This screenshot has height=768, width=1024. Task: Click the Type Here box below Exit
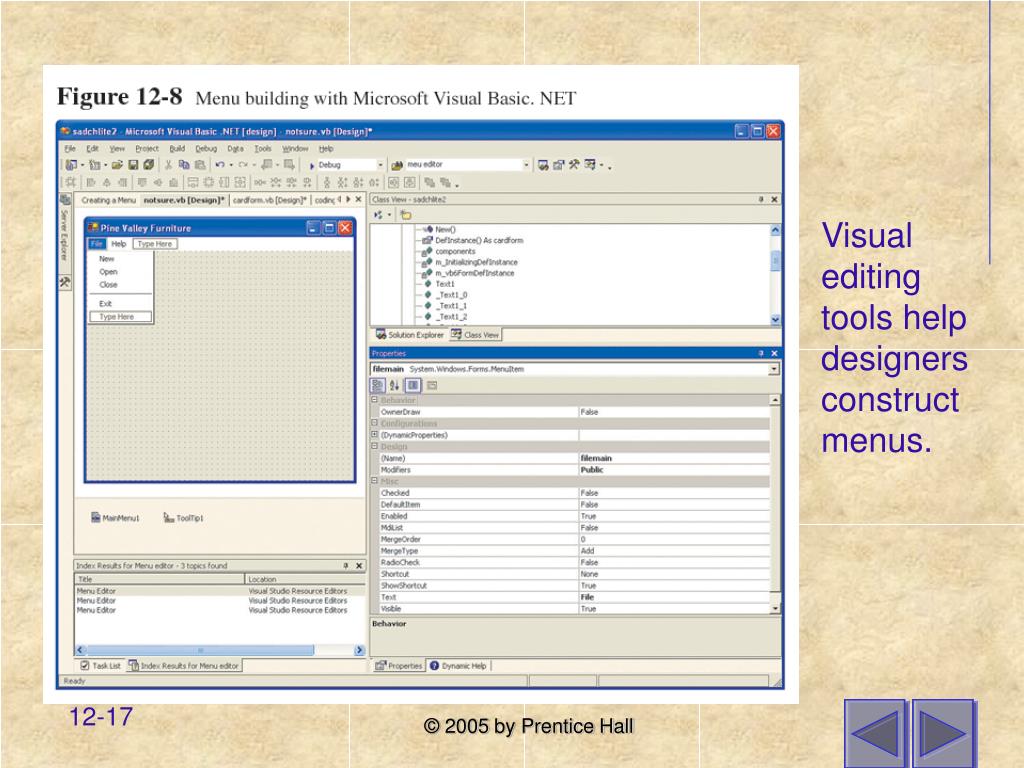120,317
